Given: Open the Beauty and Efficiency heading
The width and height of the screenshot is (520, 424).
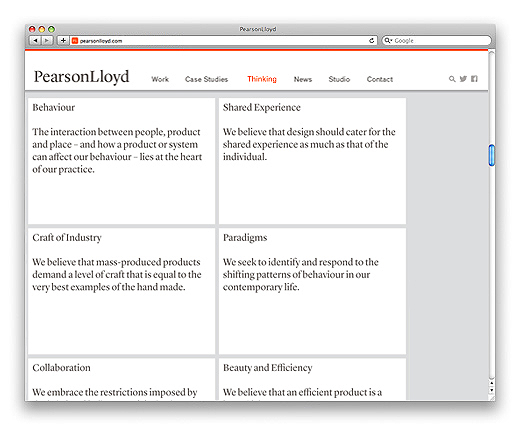Looking at the screenshot, I should (x=268, y=367).
